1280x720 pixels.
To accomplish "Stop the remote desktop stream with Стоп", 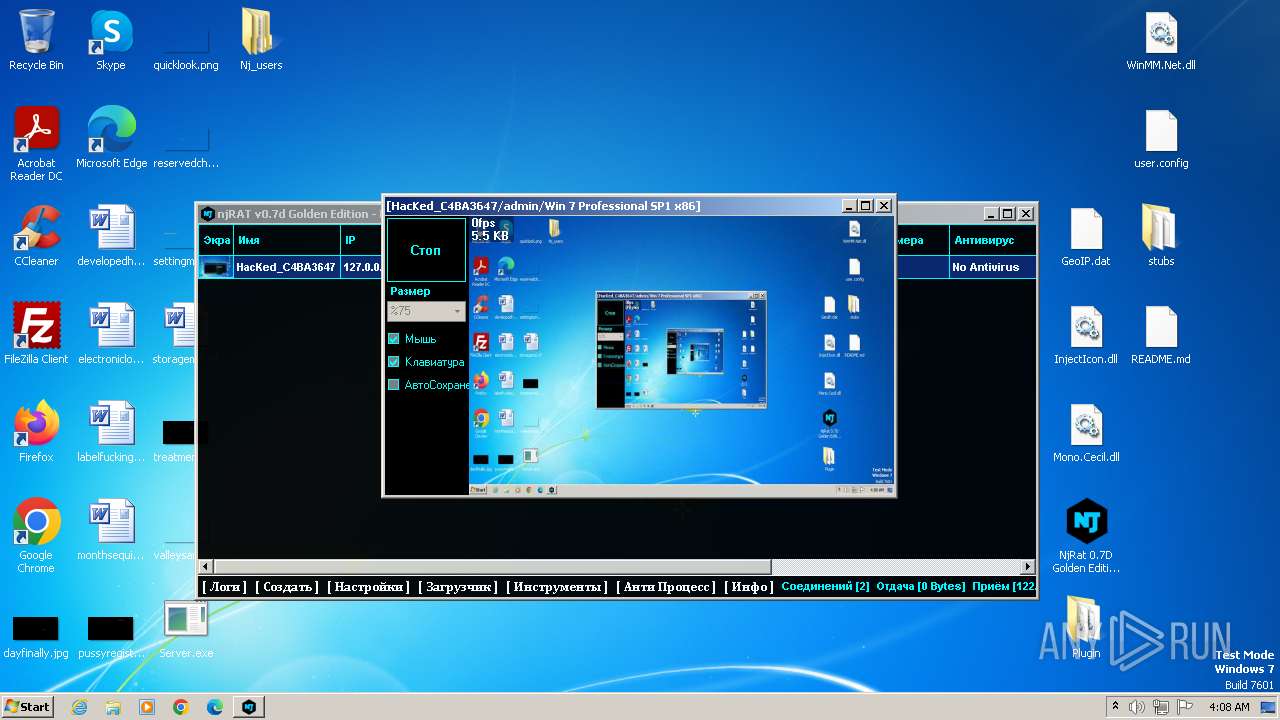I will [426, 250].
